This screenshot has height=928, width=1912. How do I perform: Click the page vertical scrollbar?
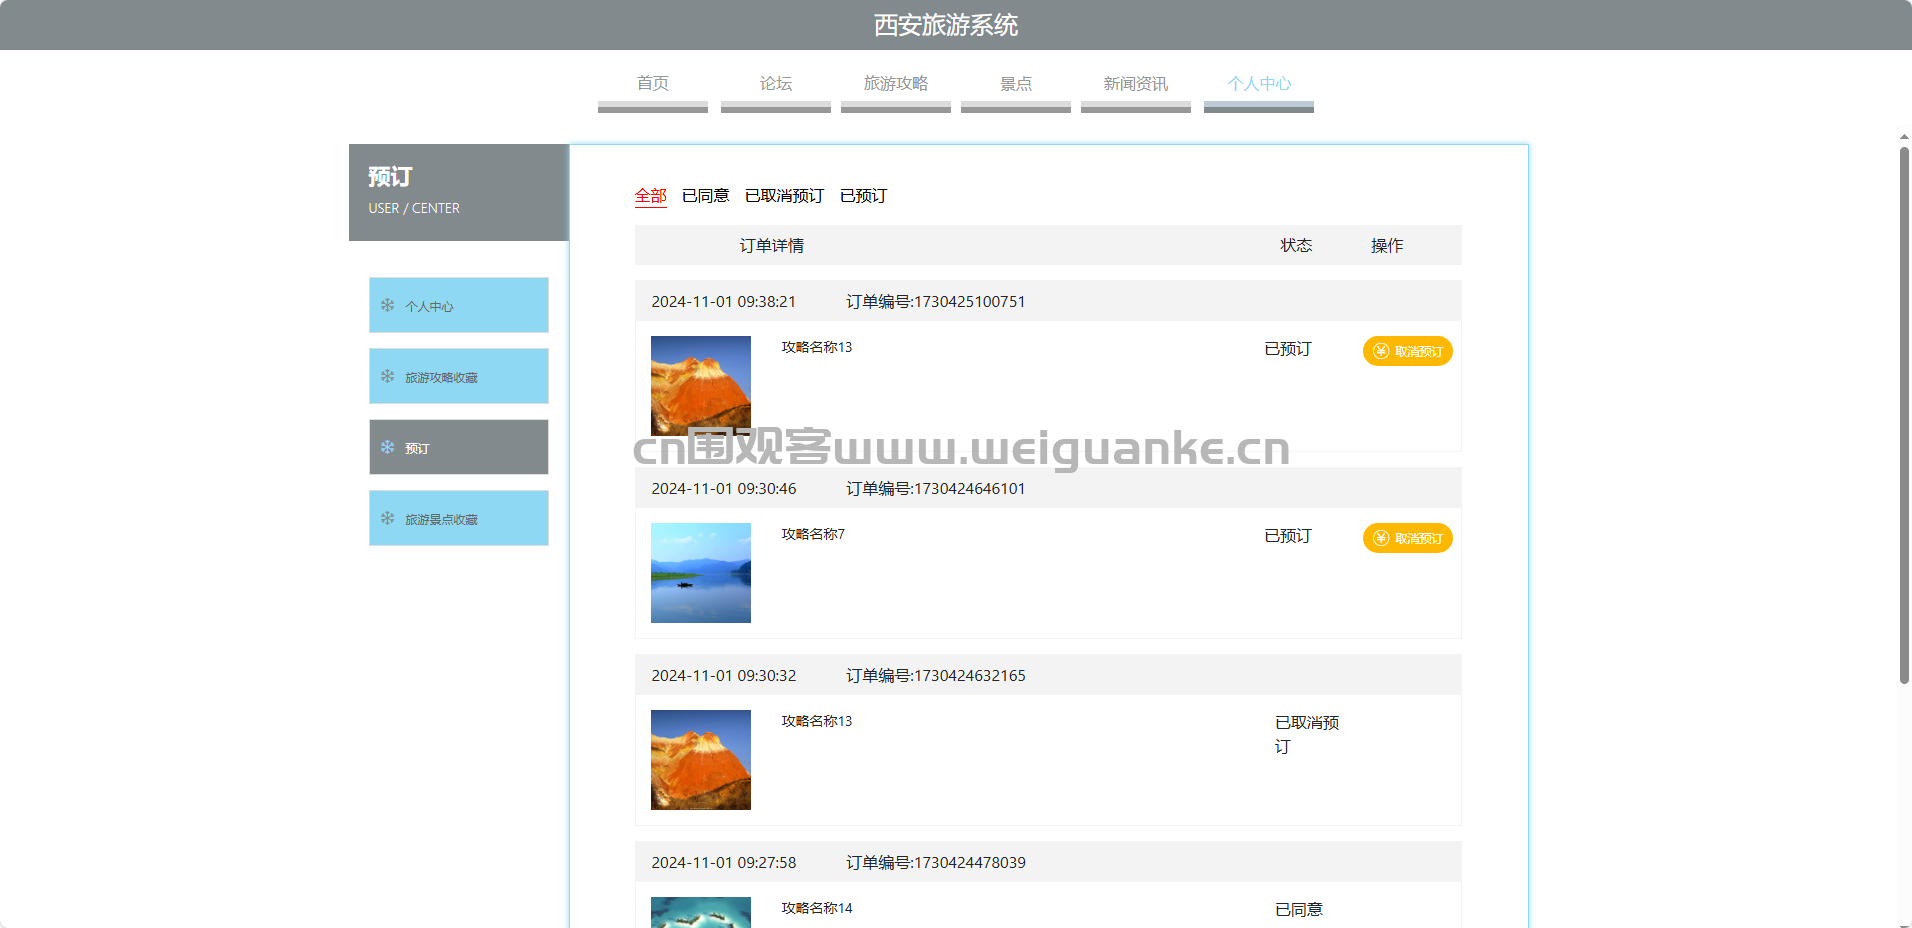(1904, 415)
